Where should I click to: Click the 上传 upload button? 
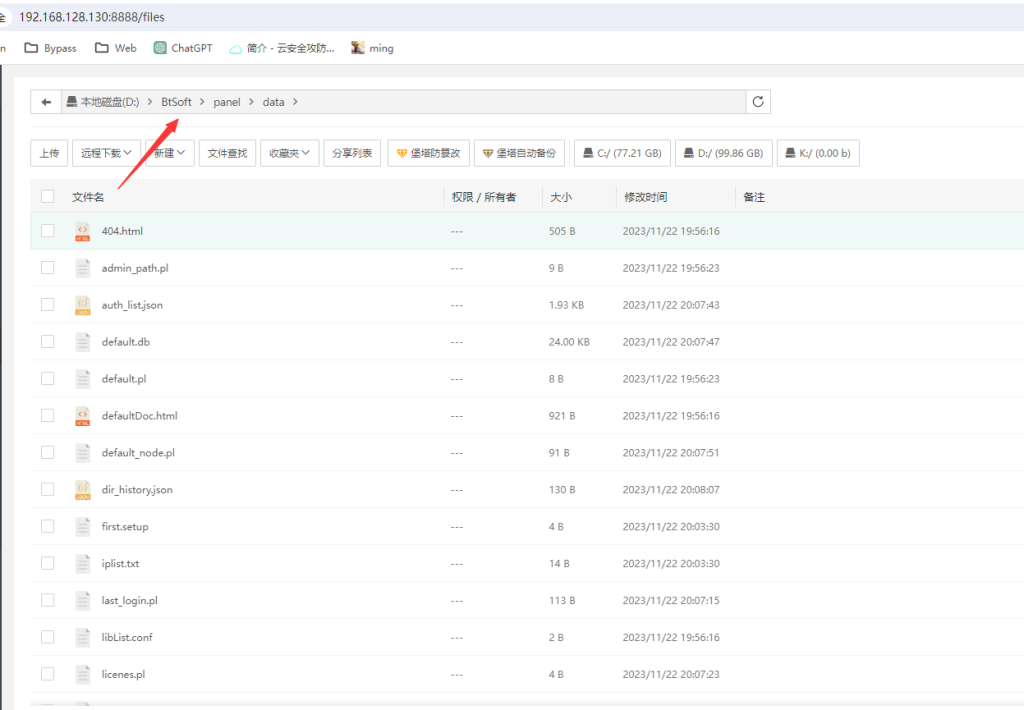[49, 153]
